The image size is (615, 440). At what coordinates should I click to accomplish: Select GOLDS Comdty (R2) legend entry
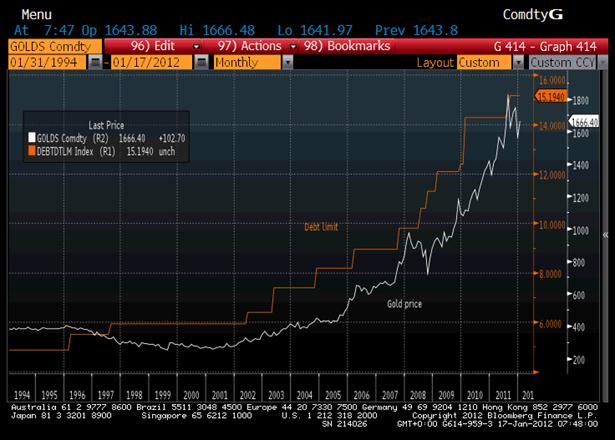[107, 138]
